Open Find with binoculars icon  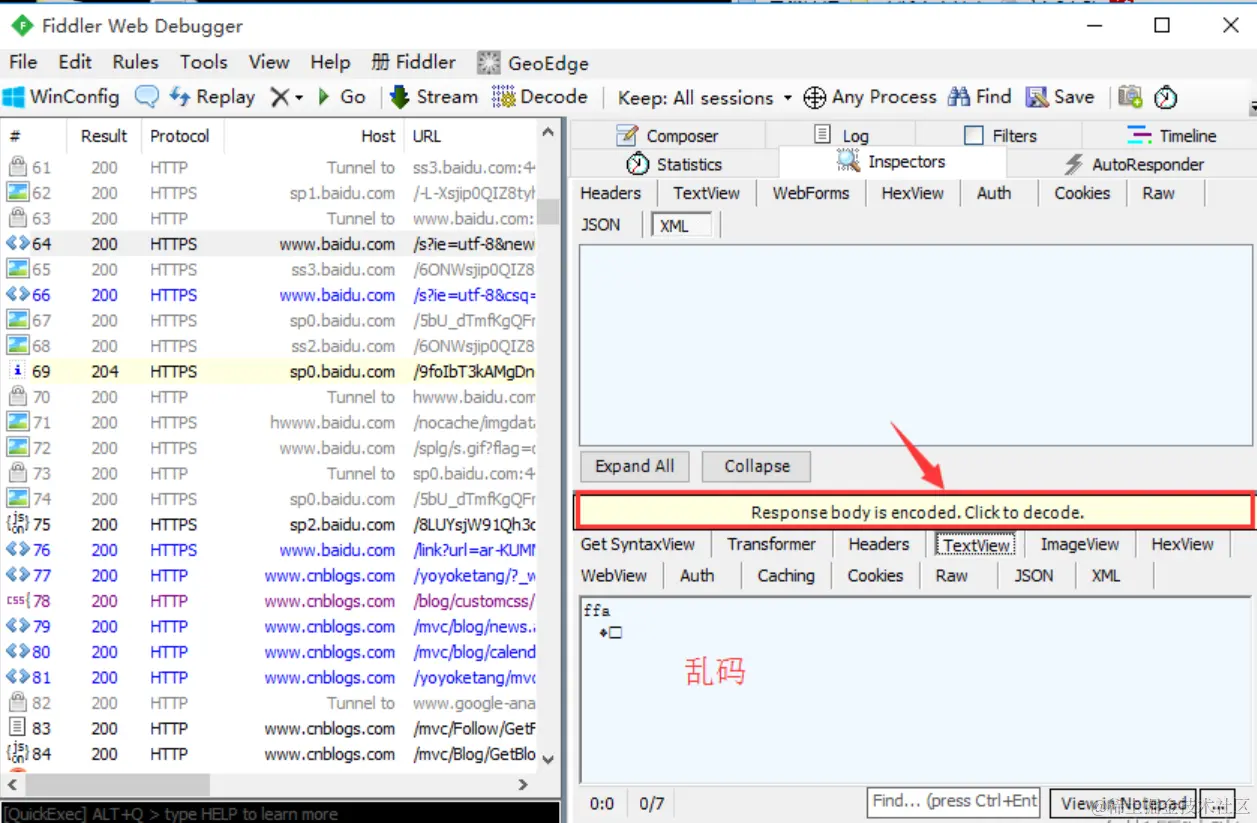[x=980, y=97]
